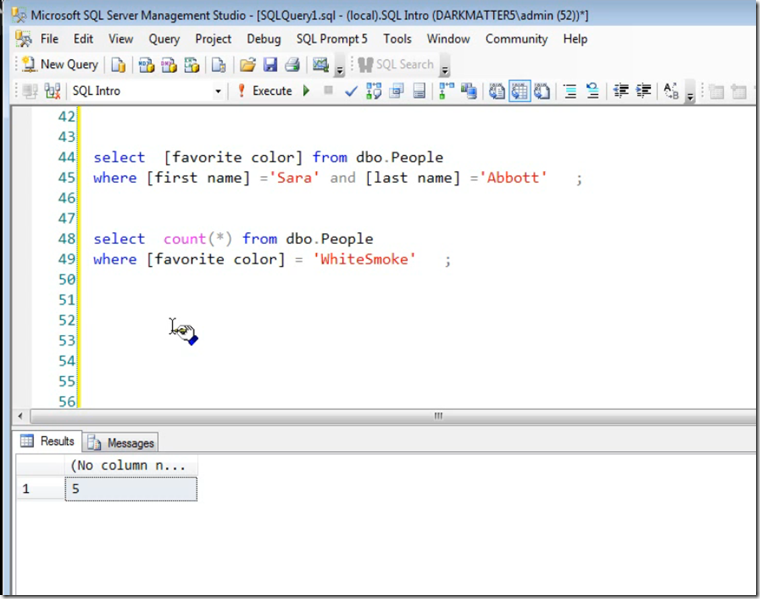Viewport: 760px width, 599px height.
Task: Click the Execute button
Action: (x=265, y=91)
